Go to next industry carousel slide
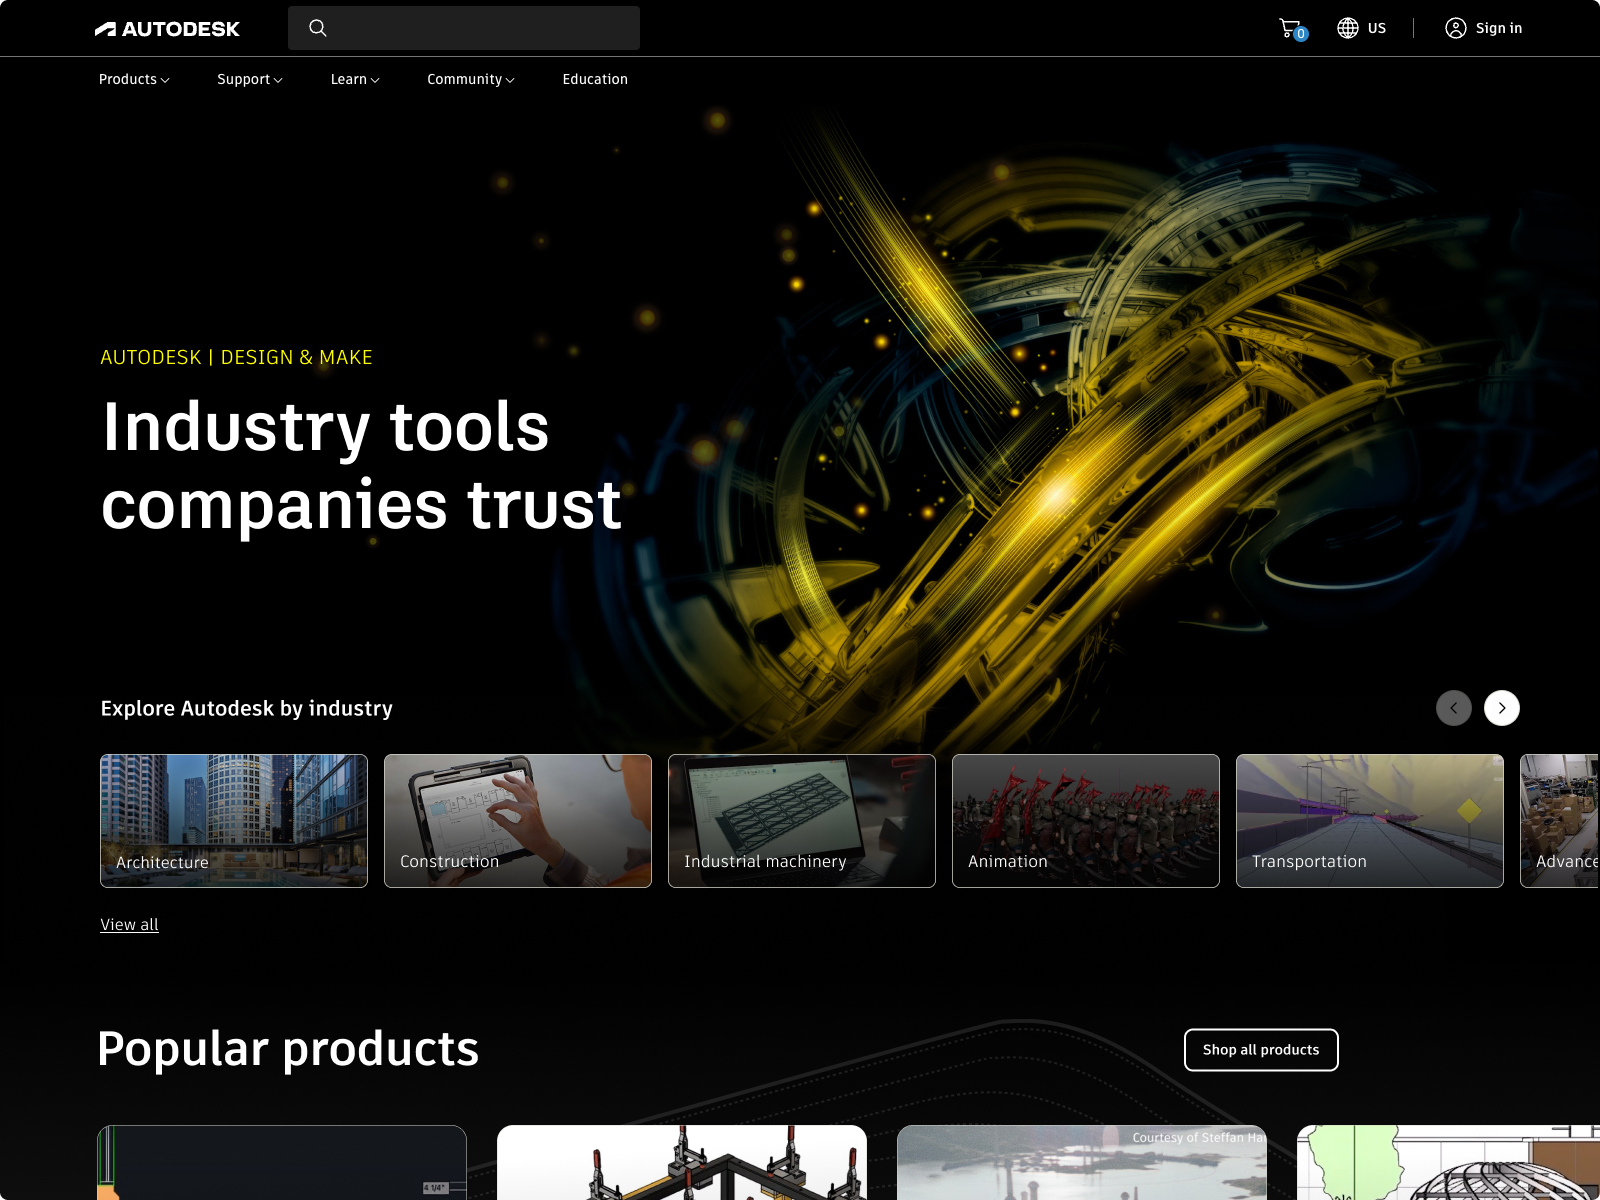Image resolution: width=1600 pixels, height=1200 pixels. (x=1501, y=708)
